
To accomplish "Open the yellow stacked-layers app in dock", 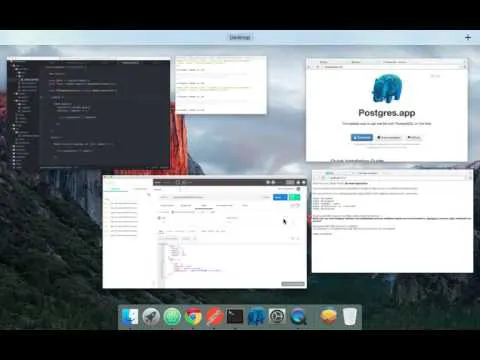I will point(328,316).
